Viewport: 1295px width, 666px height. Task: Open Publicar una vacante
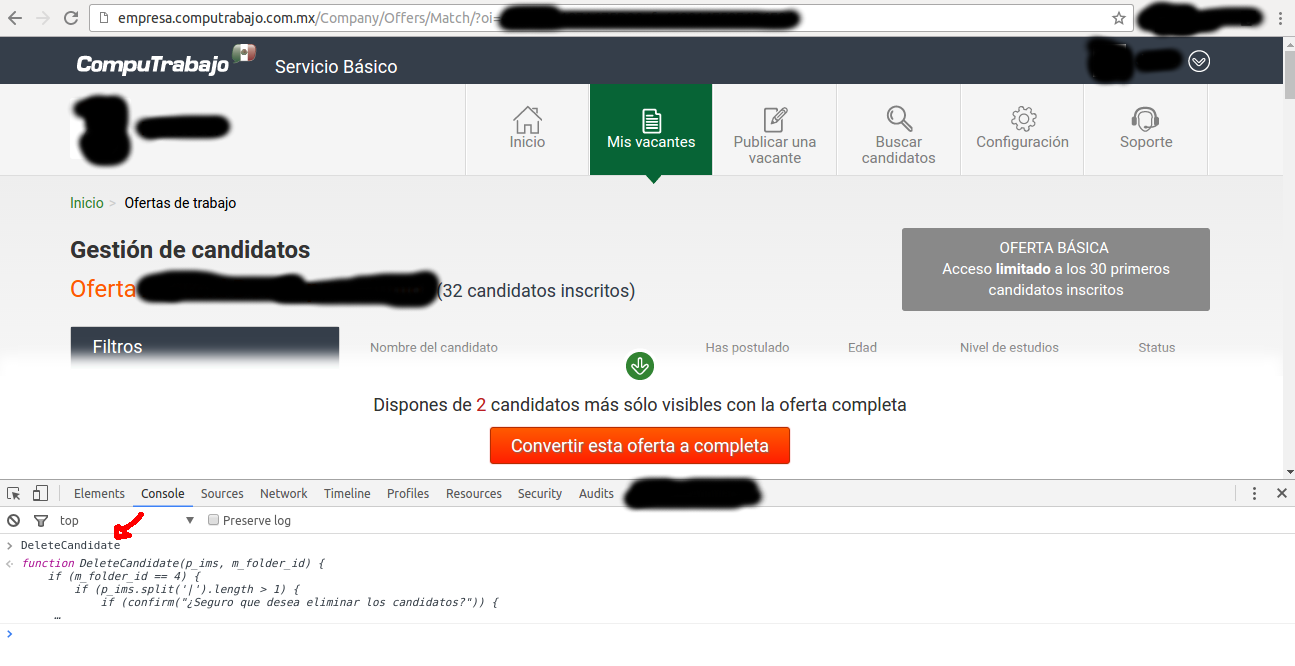(775, 129)
